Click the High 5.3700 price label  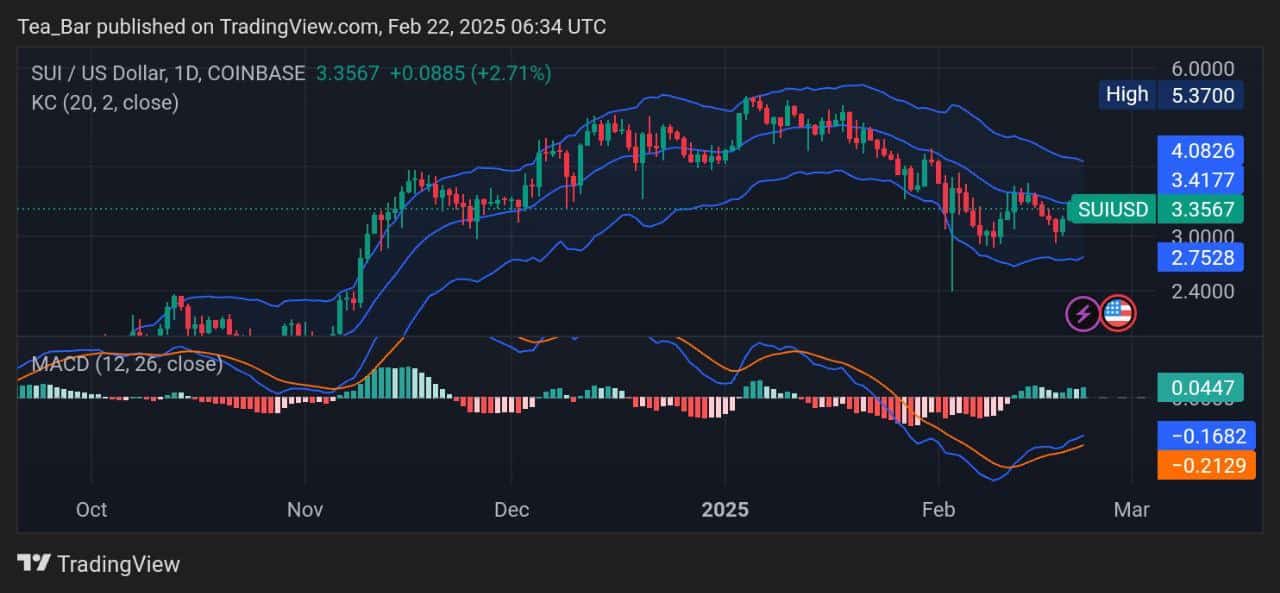point(1170,96)
